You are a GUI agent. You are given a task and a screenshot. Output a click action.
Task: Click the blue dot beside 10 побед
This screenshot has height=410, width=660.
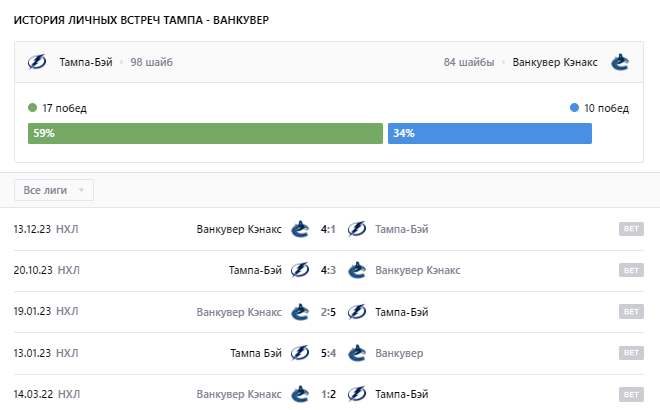[x=574, y=108]
